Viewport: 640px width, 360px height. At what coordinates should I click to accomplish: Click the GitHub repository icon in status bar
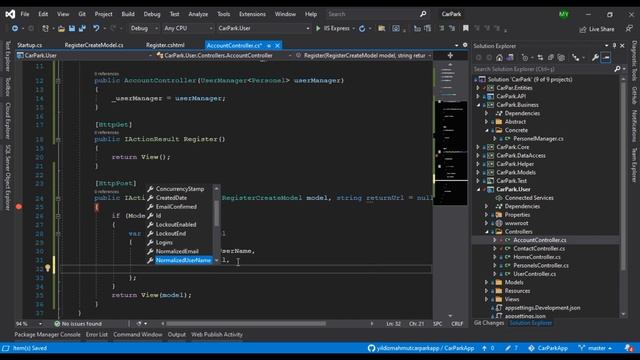tap(371, 348)
